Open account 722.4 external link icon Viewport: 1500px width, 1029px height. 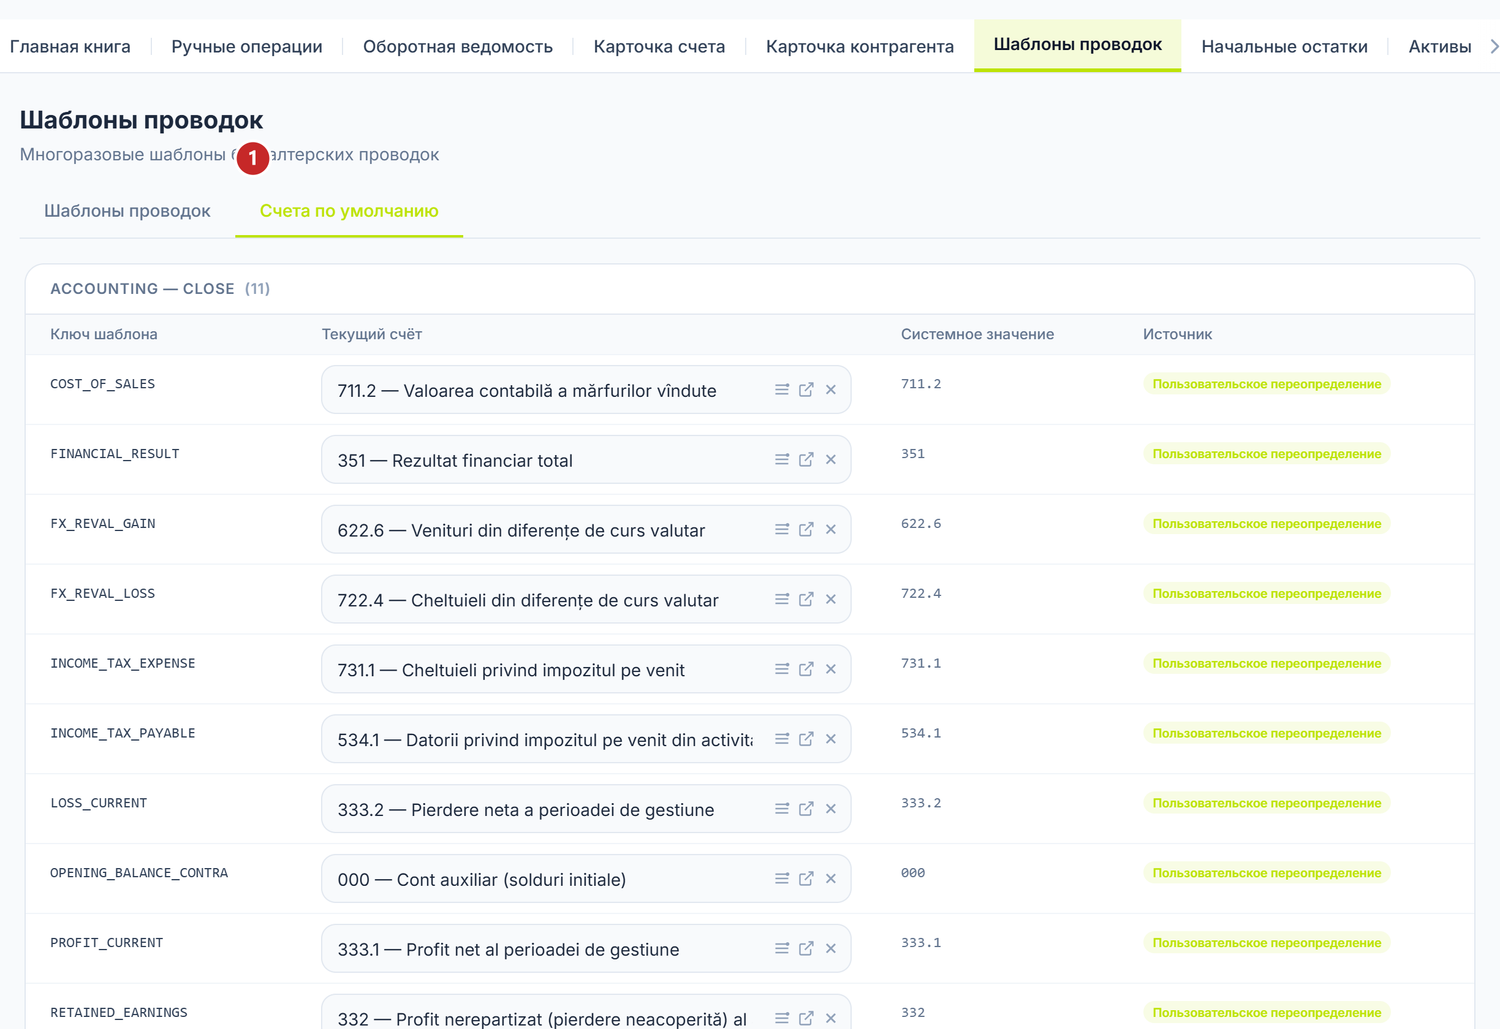(x=806, y=600)
